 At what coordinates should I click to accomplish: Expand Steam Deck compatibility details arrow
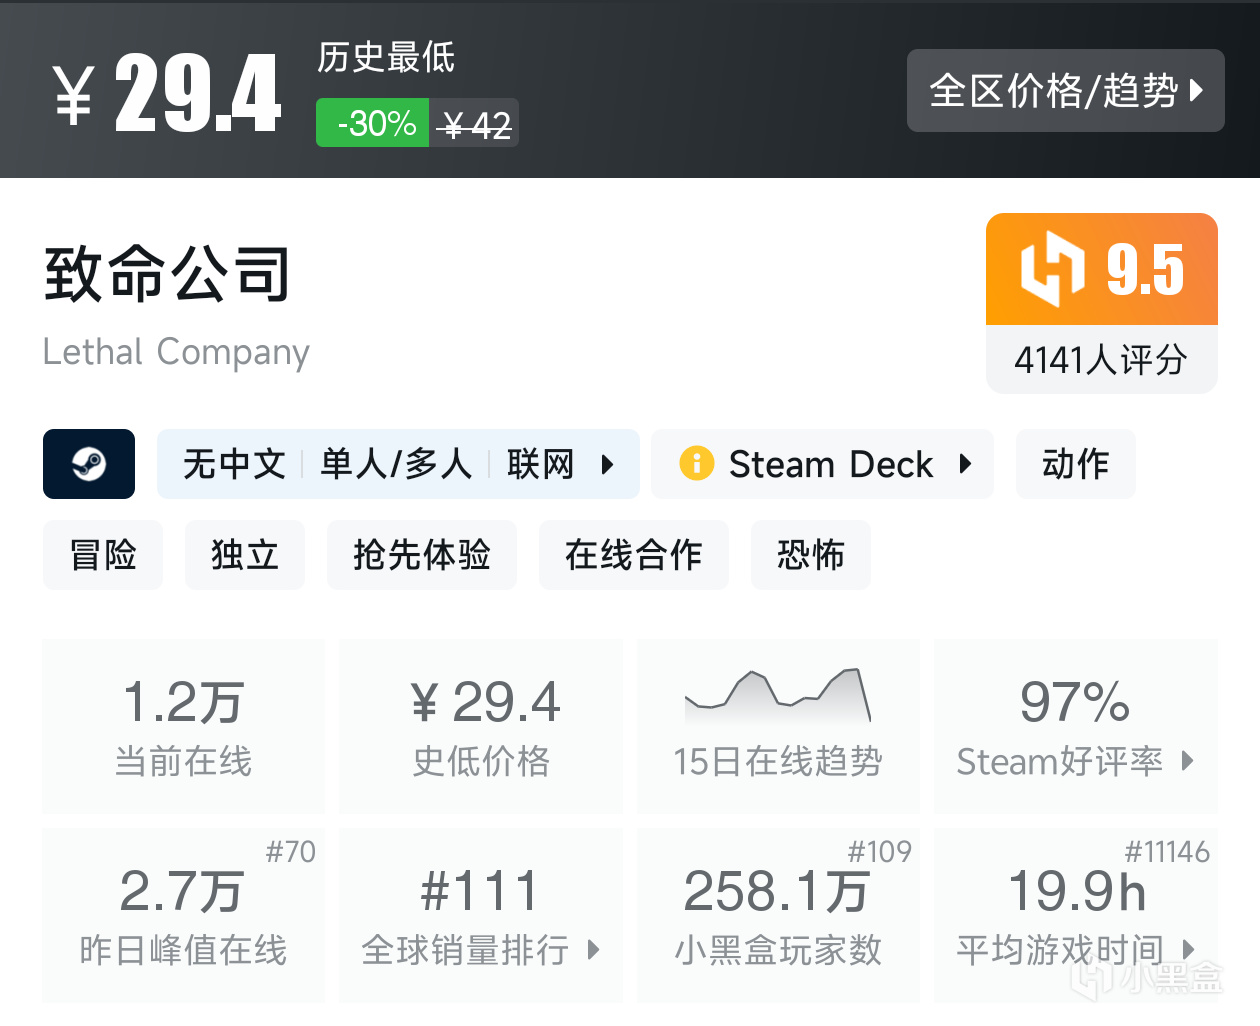[x=965, y=464]
